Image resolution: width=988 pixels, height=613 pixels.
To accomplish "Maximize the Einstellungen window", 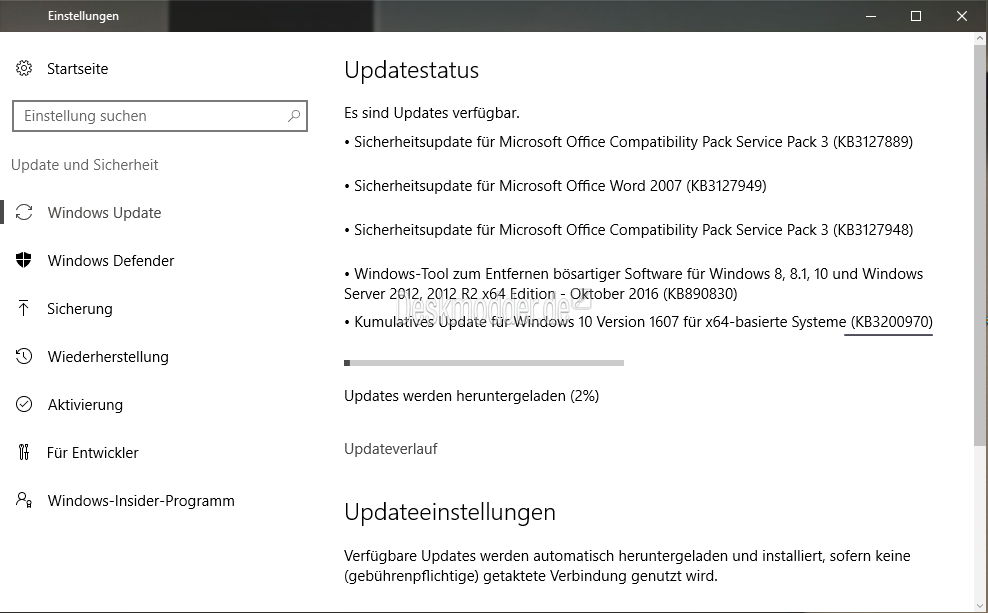I will [x=916, y=16].
